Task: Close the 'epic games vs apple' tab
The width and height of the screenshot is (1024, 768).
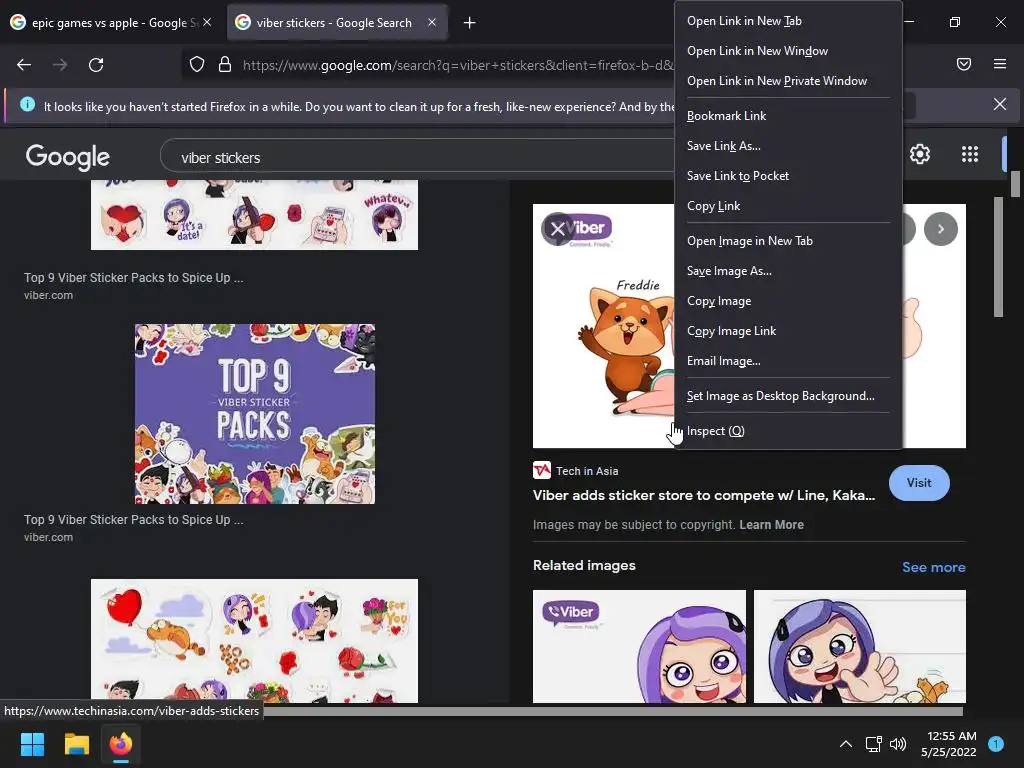Action: [207, 22]
